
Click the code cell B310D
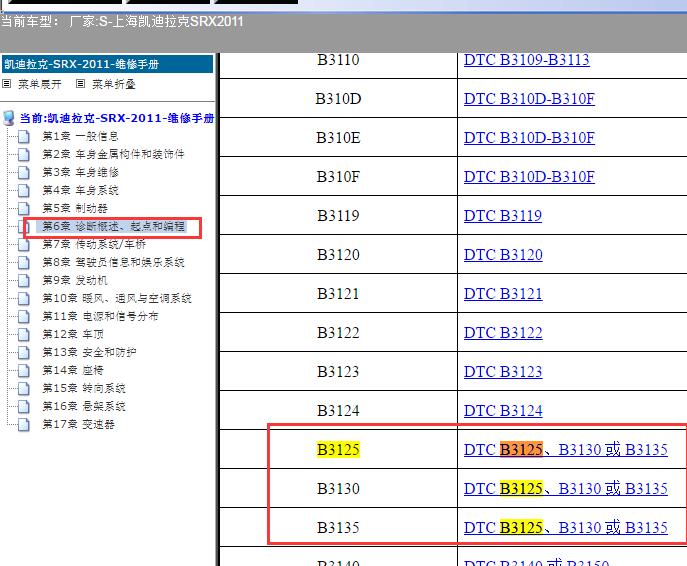coord(338,99)
